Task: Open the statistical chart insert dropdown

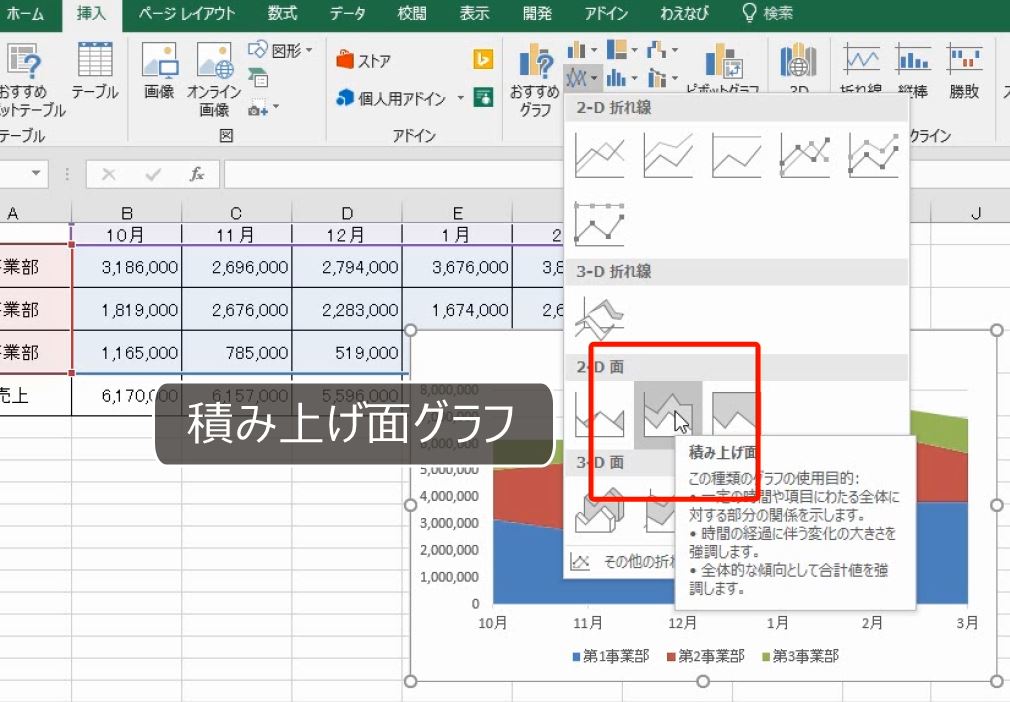Action: (621, 79)
